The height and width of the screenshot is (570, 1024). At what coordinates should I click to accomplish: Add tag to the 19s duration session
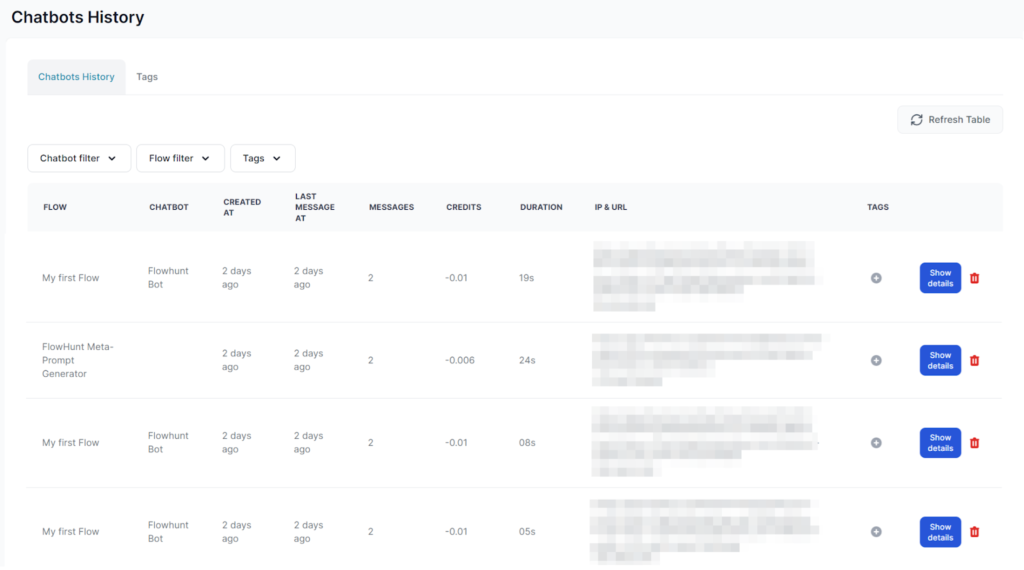[x=876, y=278]
